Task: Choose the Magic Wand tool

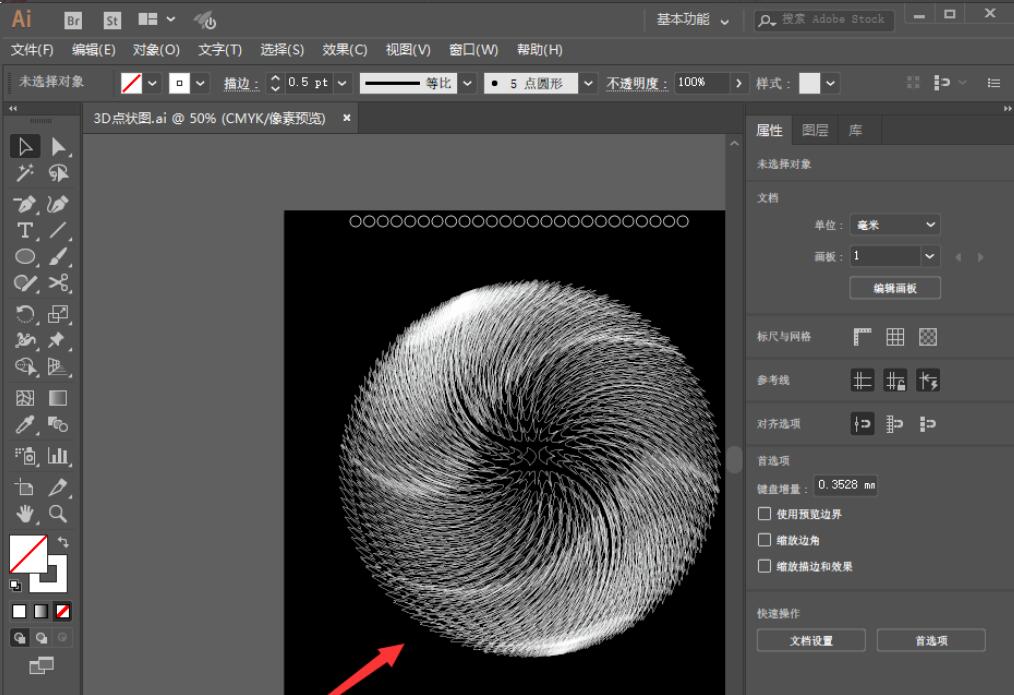Action: [x=25, y=173]
